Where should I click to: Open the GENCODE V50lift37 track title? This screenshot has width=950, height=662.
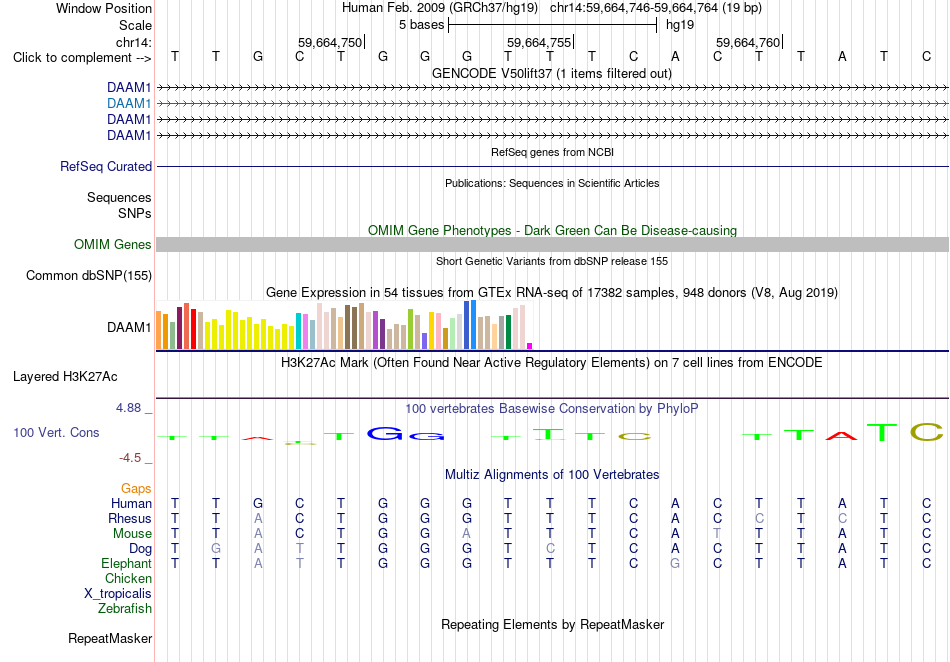(551, 74)
